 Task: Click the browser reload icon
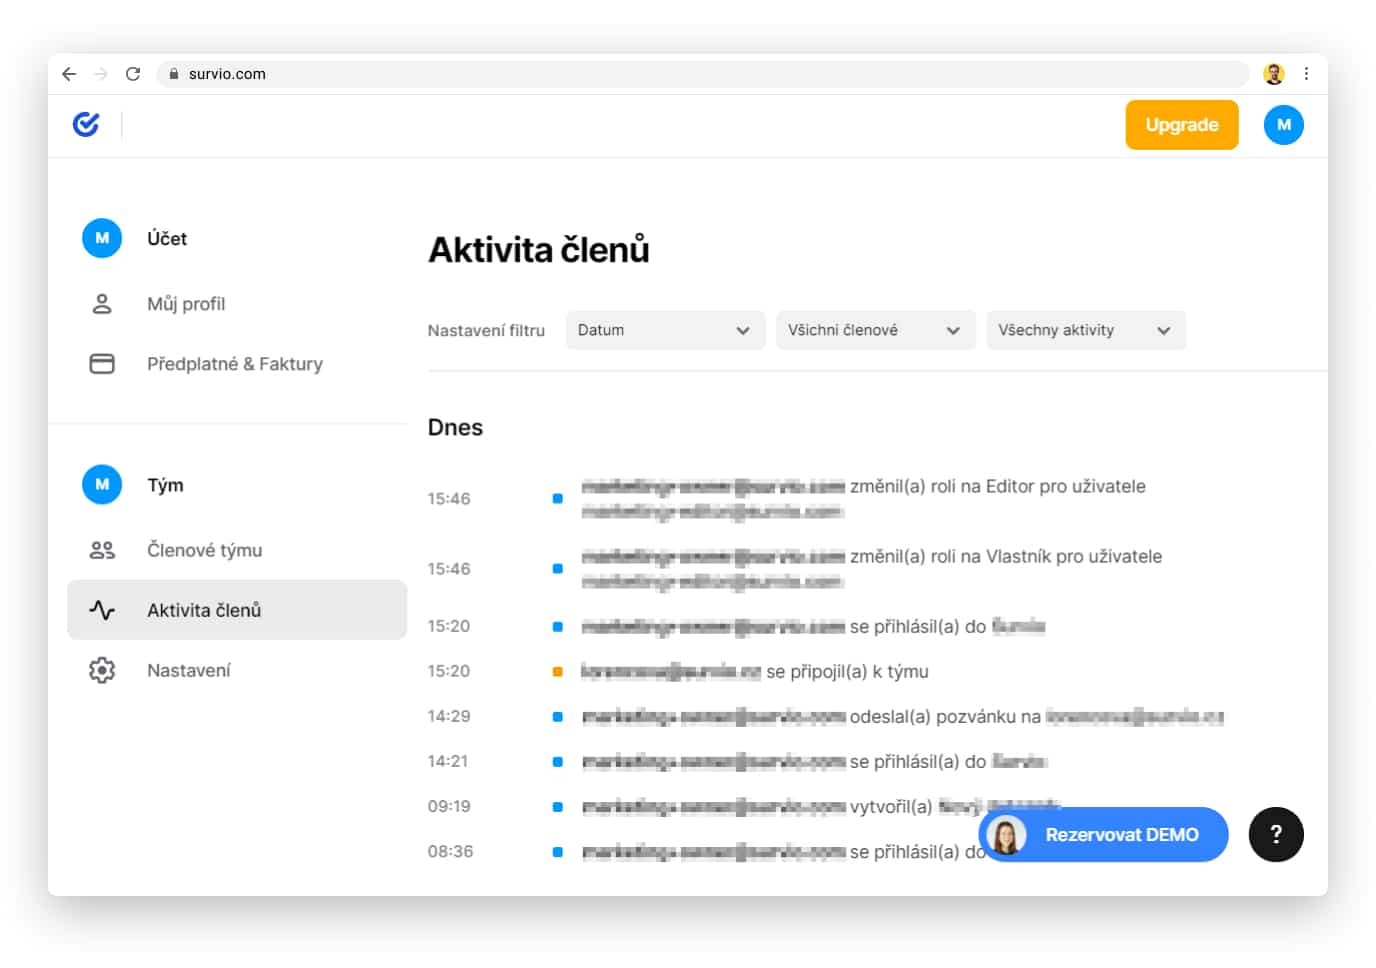[133, 74]
